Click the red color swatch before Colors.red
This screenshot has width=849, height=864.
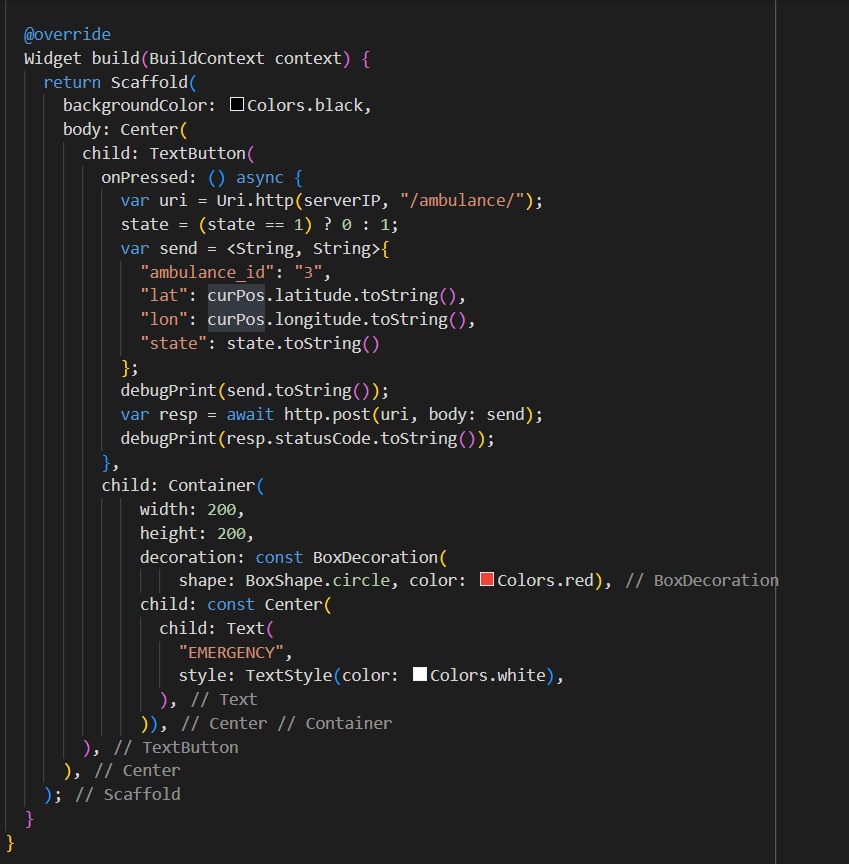tap(486, 579)
